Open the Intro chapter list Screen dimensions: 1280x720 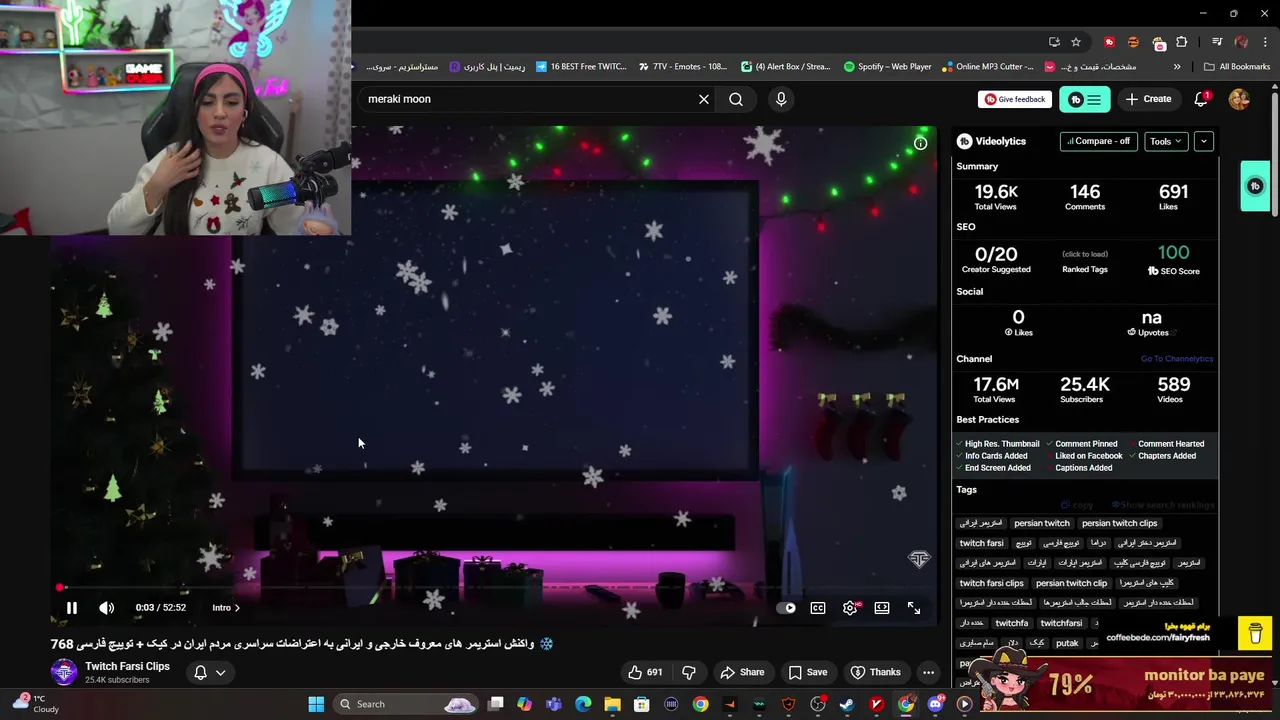[x=225, y=608]
